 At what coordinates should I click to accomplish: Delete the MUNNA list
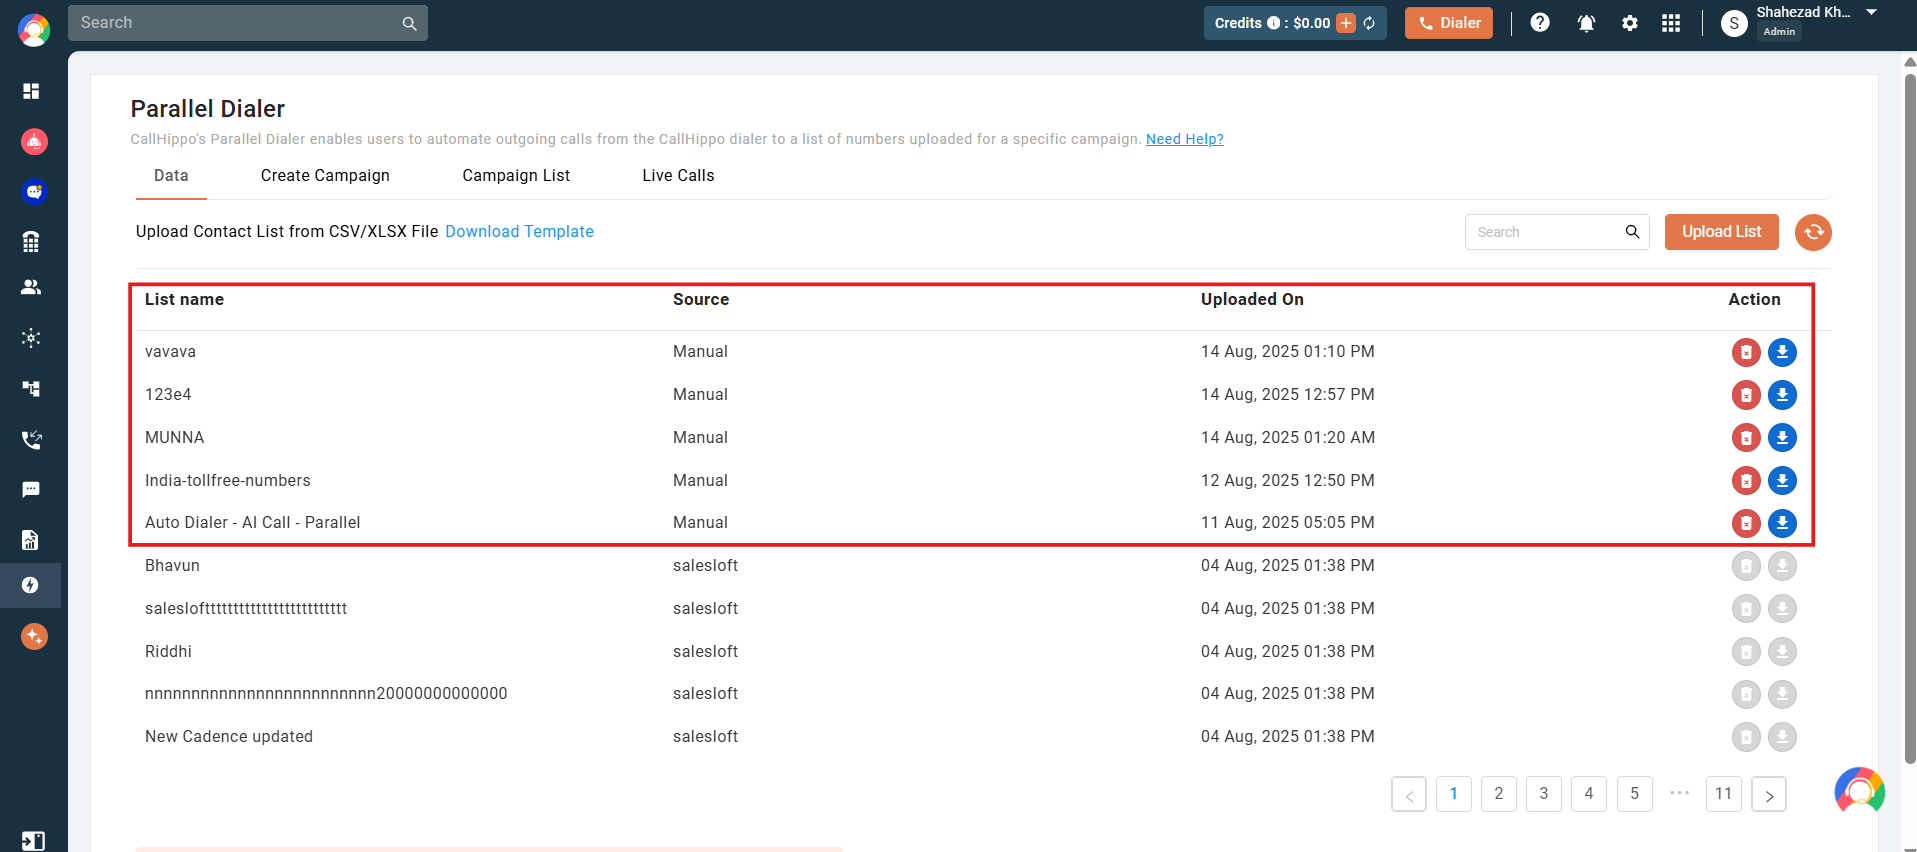[1746, 438]
